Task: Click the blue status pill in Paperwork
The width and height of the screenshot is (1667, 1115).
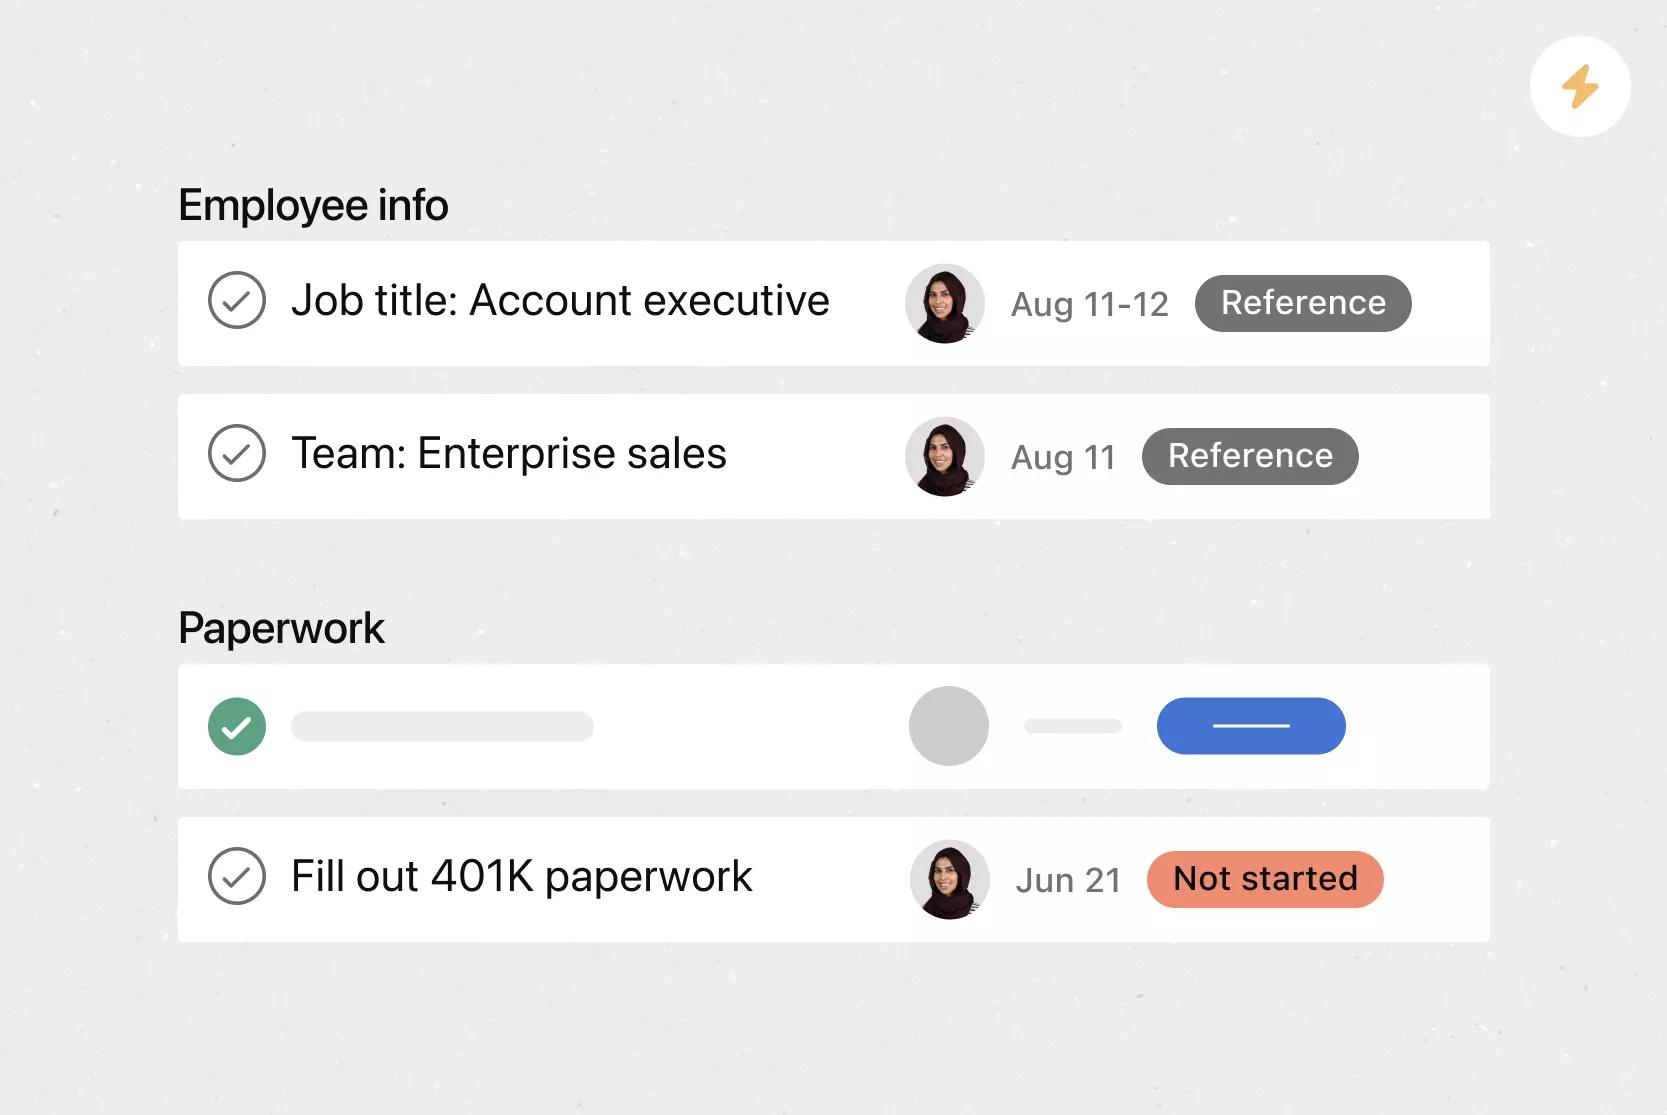Action: tap(1251, 726)
